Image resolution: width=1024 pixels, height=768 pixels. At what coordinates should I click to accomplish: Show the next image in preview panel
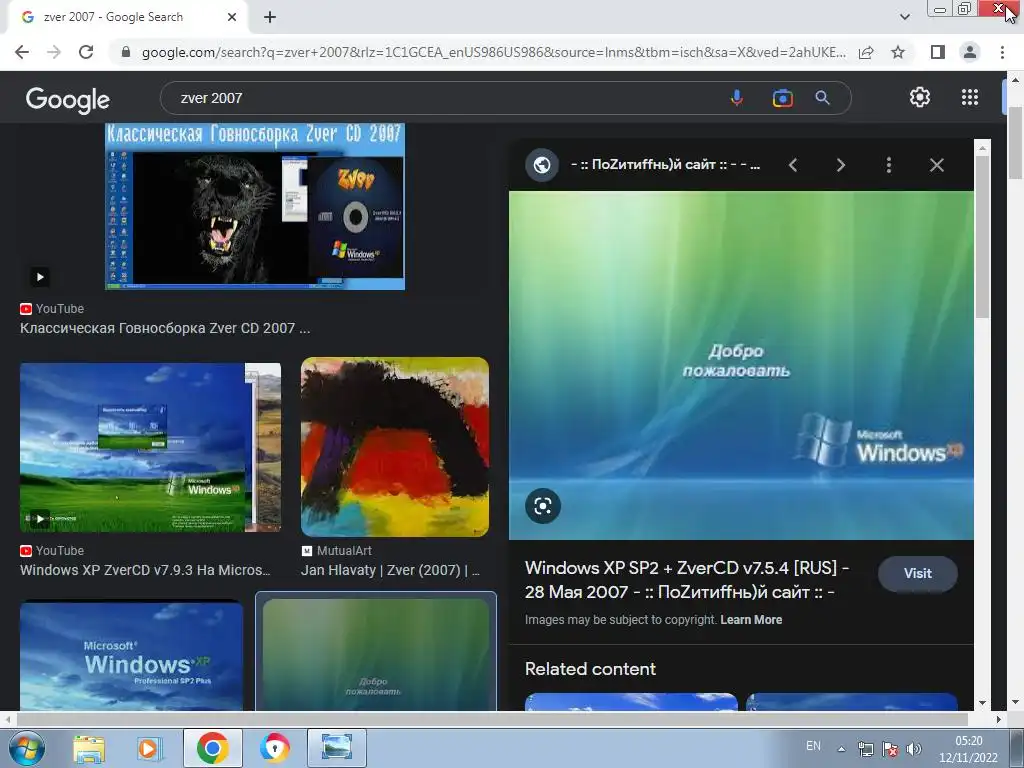coord(840,165)
